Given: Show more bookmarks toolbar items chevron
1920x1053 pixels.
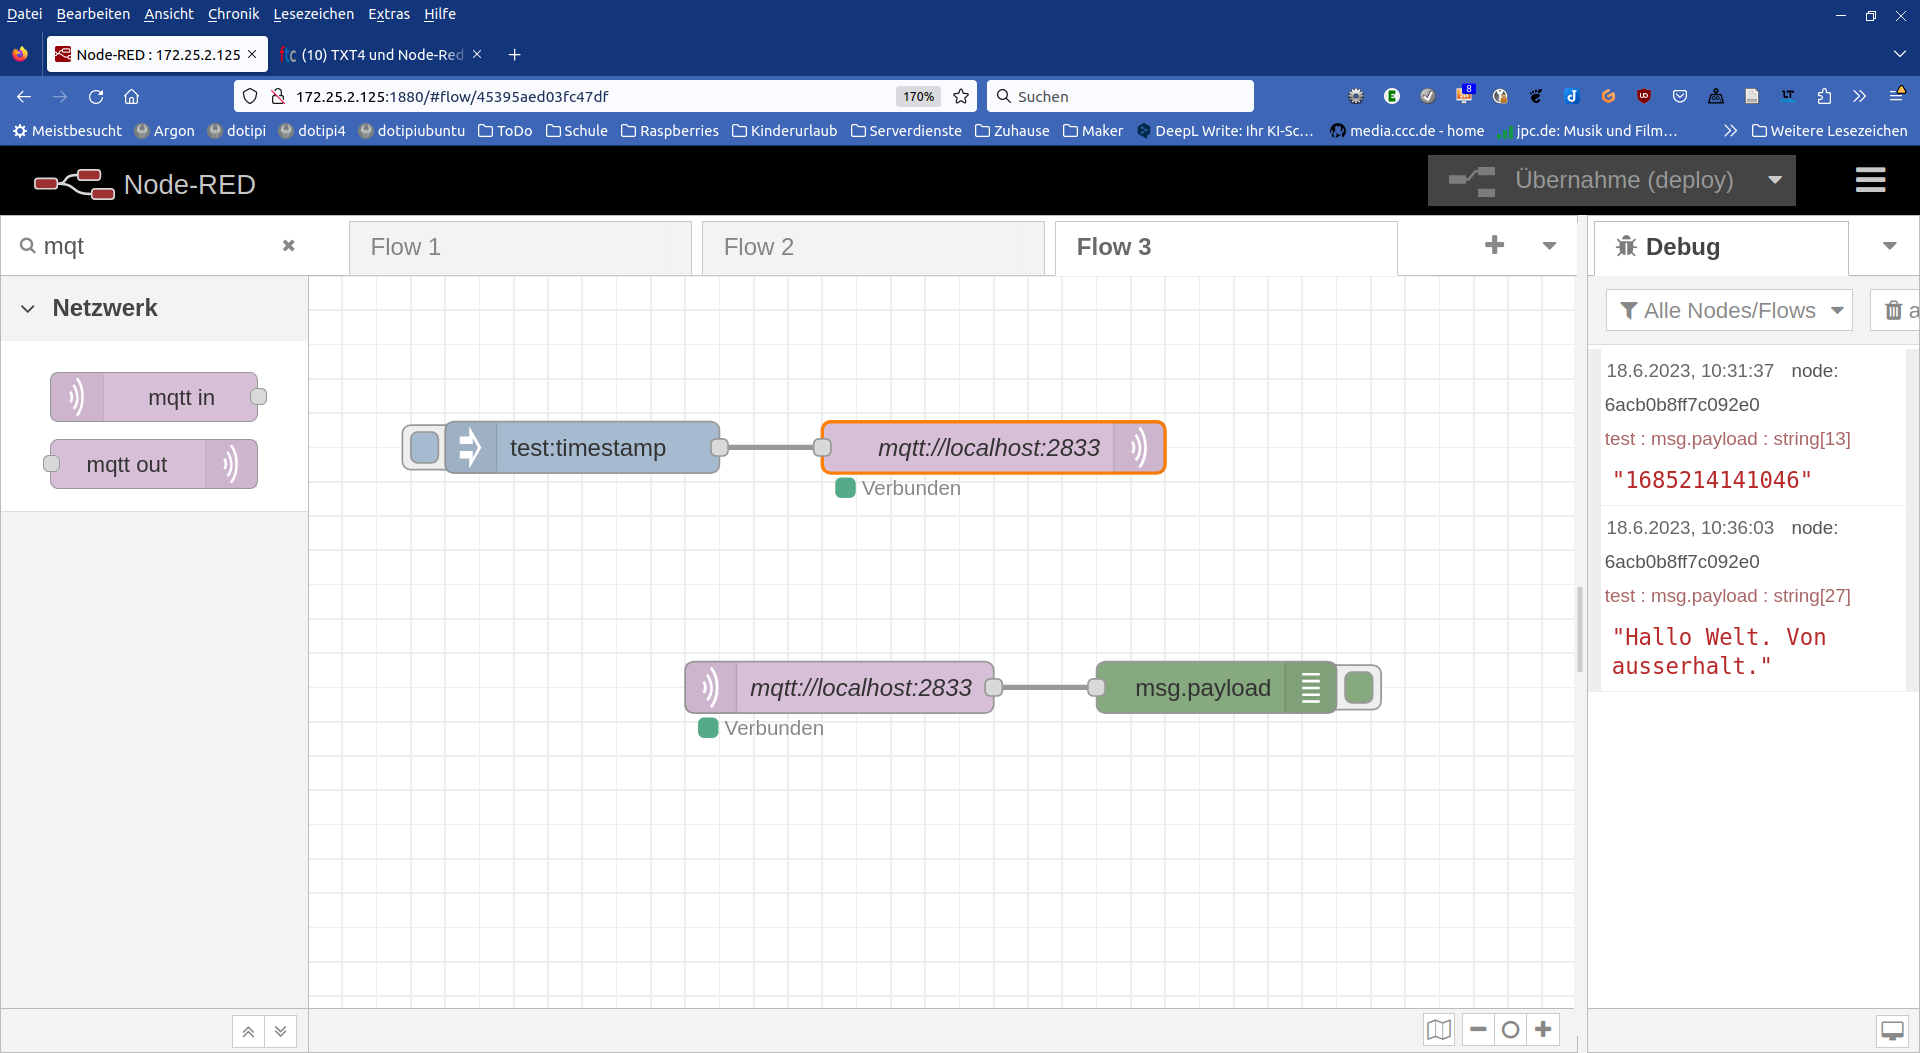Looking at the screenshot, I should (1730, 130).
